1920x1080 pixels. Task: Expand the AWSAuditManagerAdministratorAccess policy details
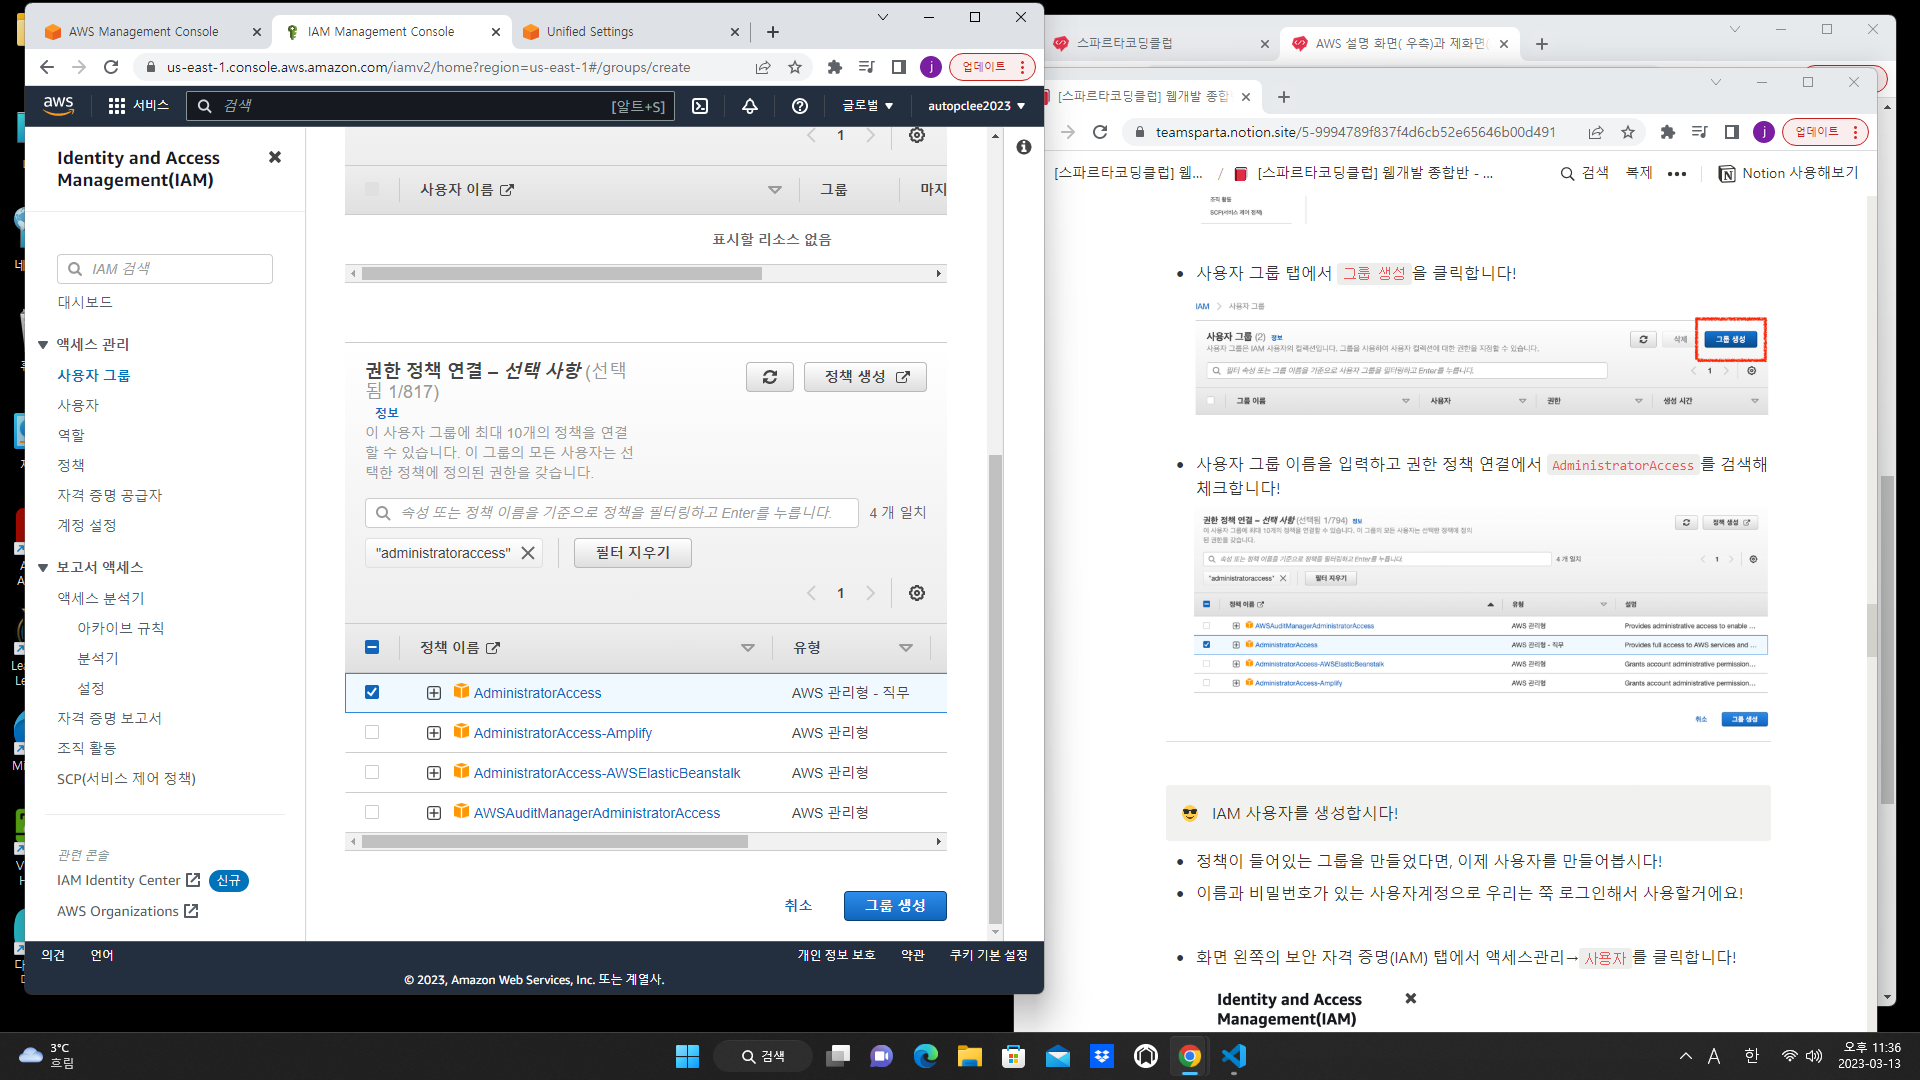434,813
